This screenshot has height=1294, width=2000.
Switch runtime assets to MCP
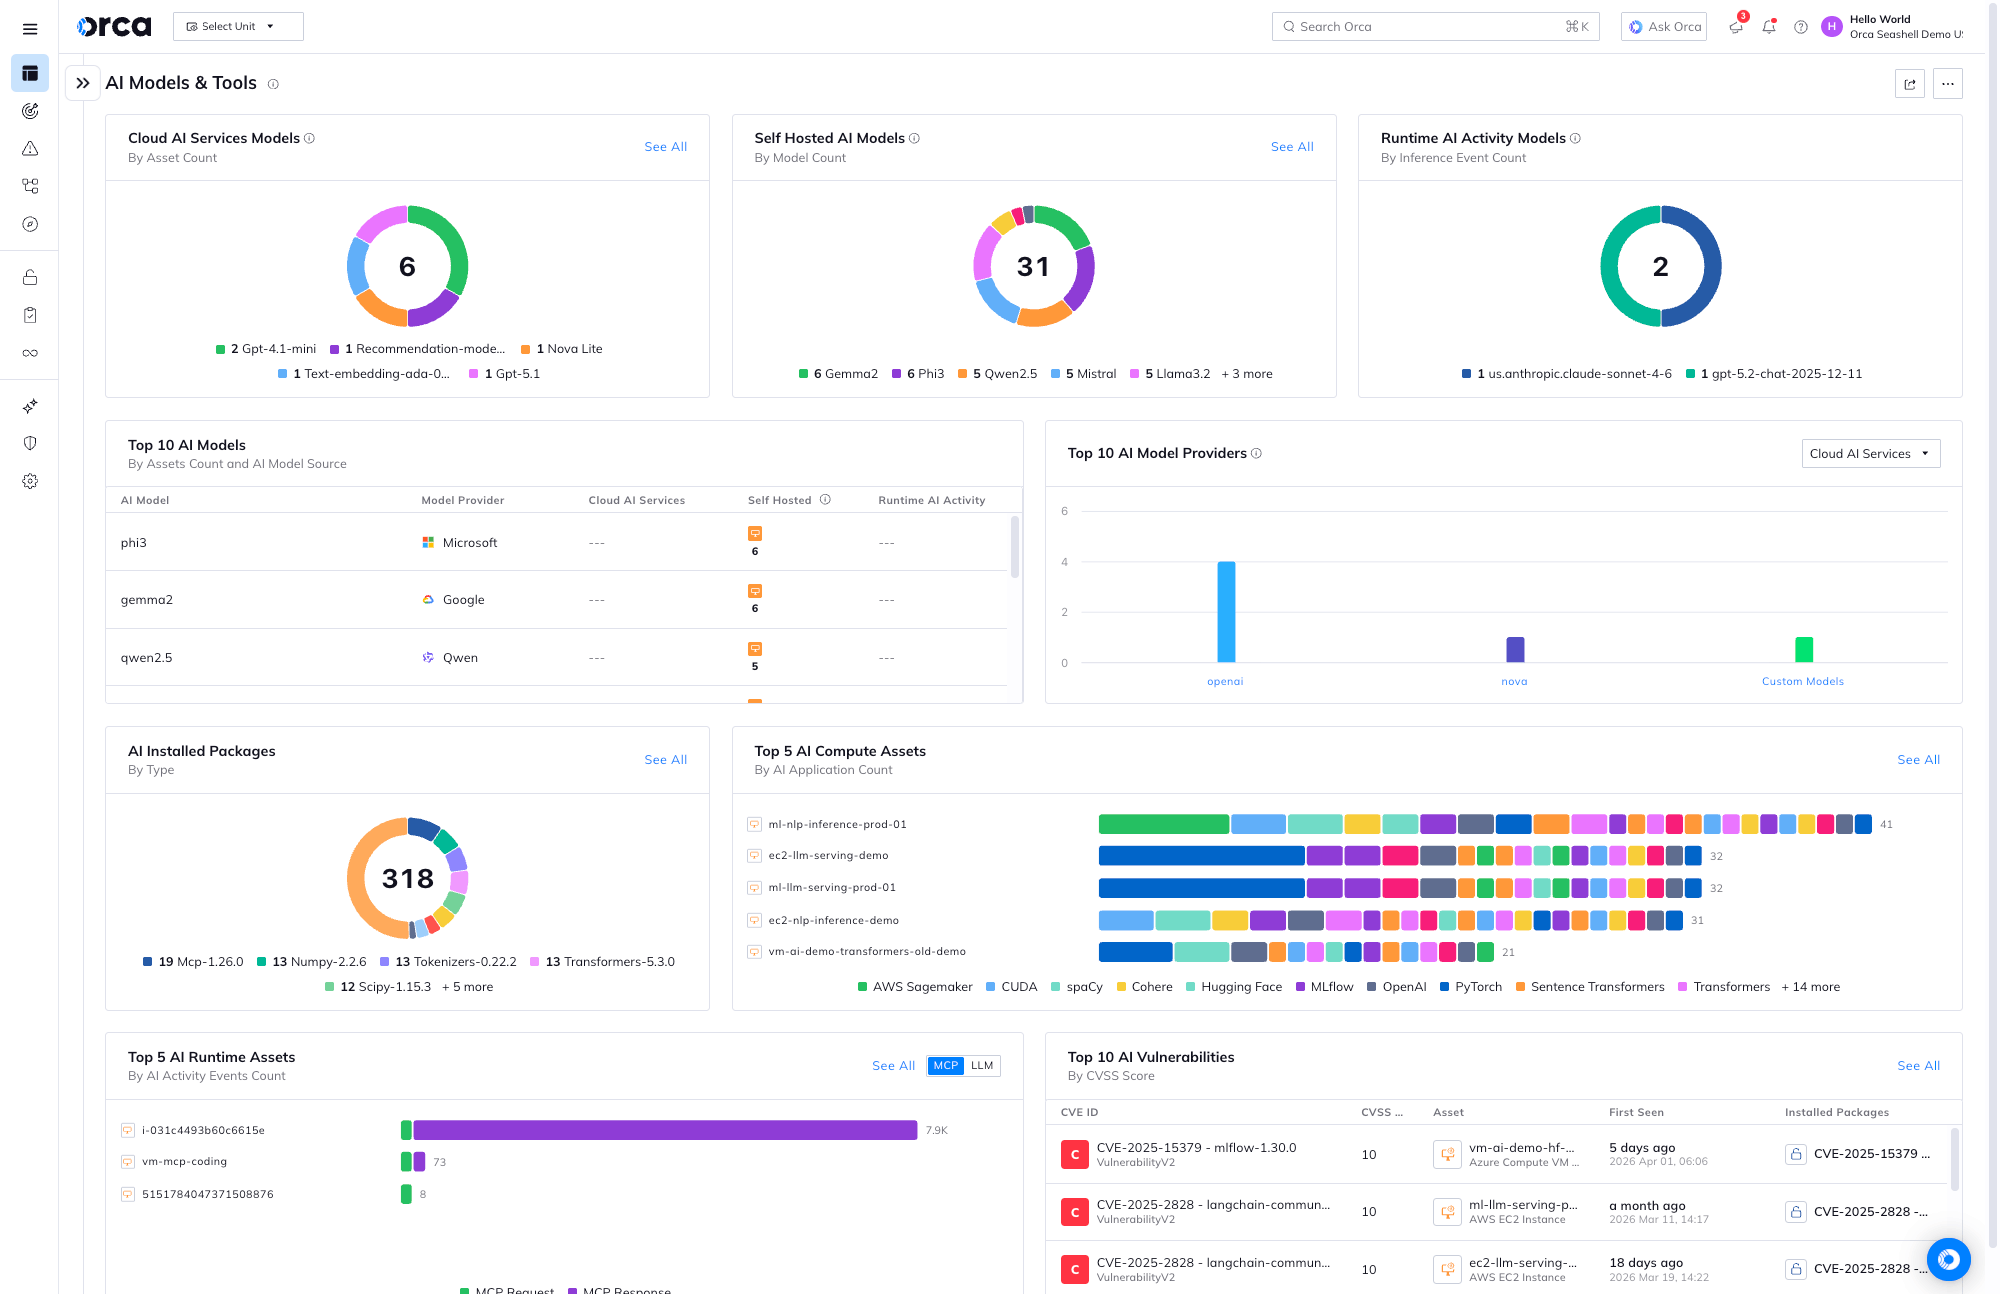945,1066
